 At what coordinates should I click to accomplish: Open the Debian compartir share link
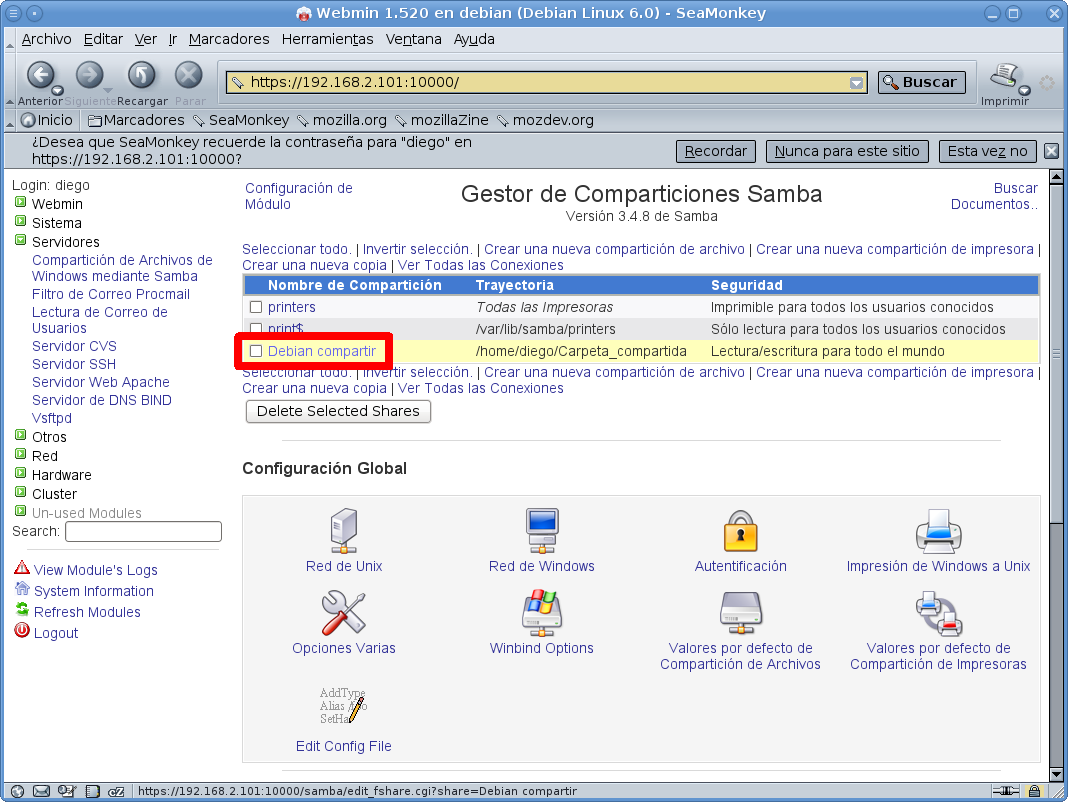point(321,351)
